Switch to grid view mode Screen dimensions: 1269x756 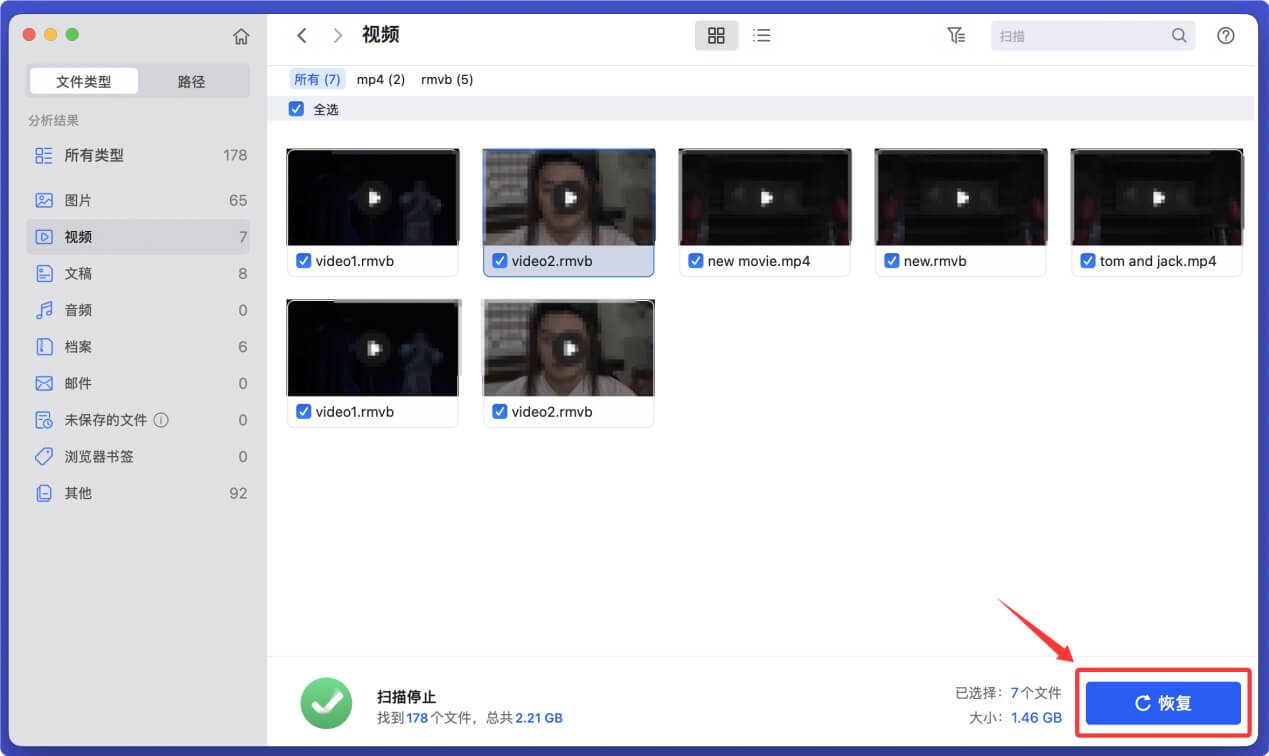(x=716, y=35)
